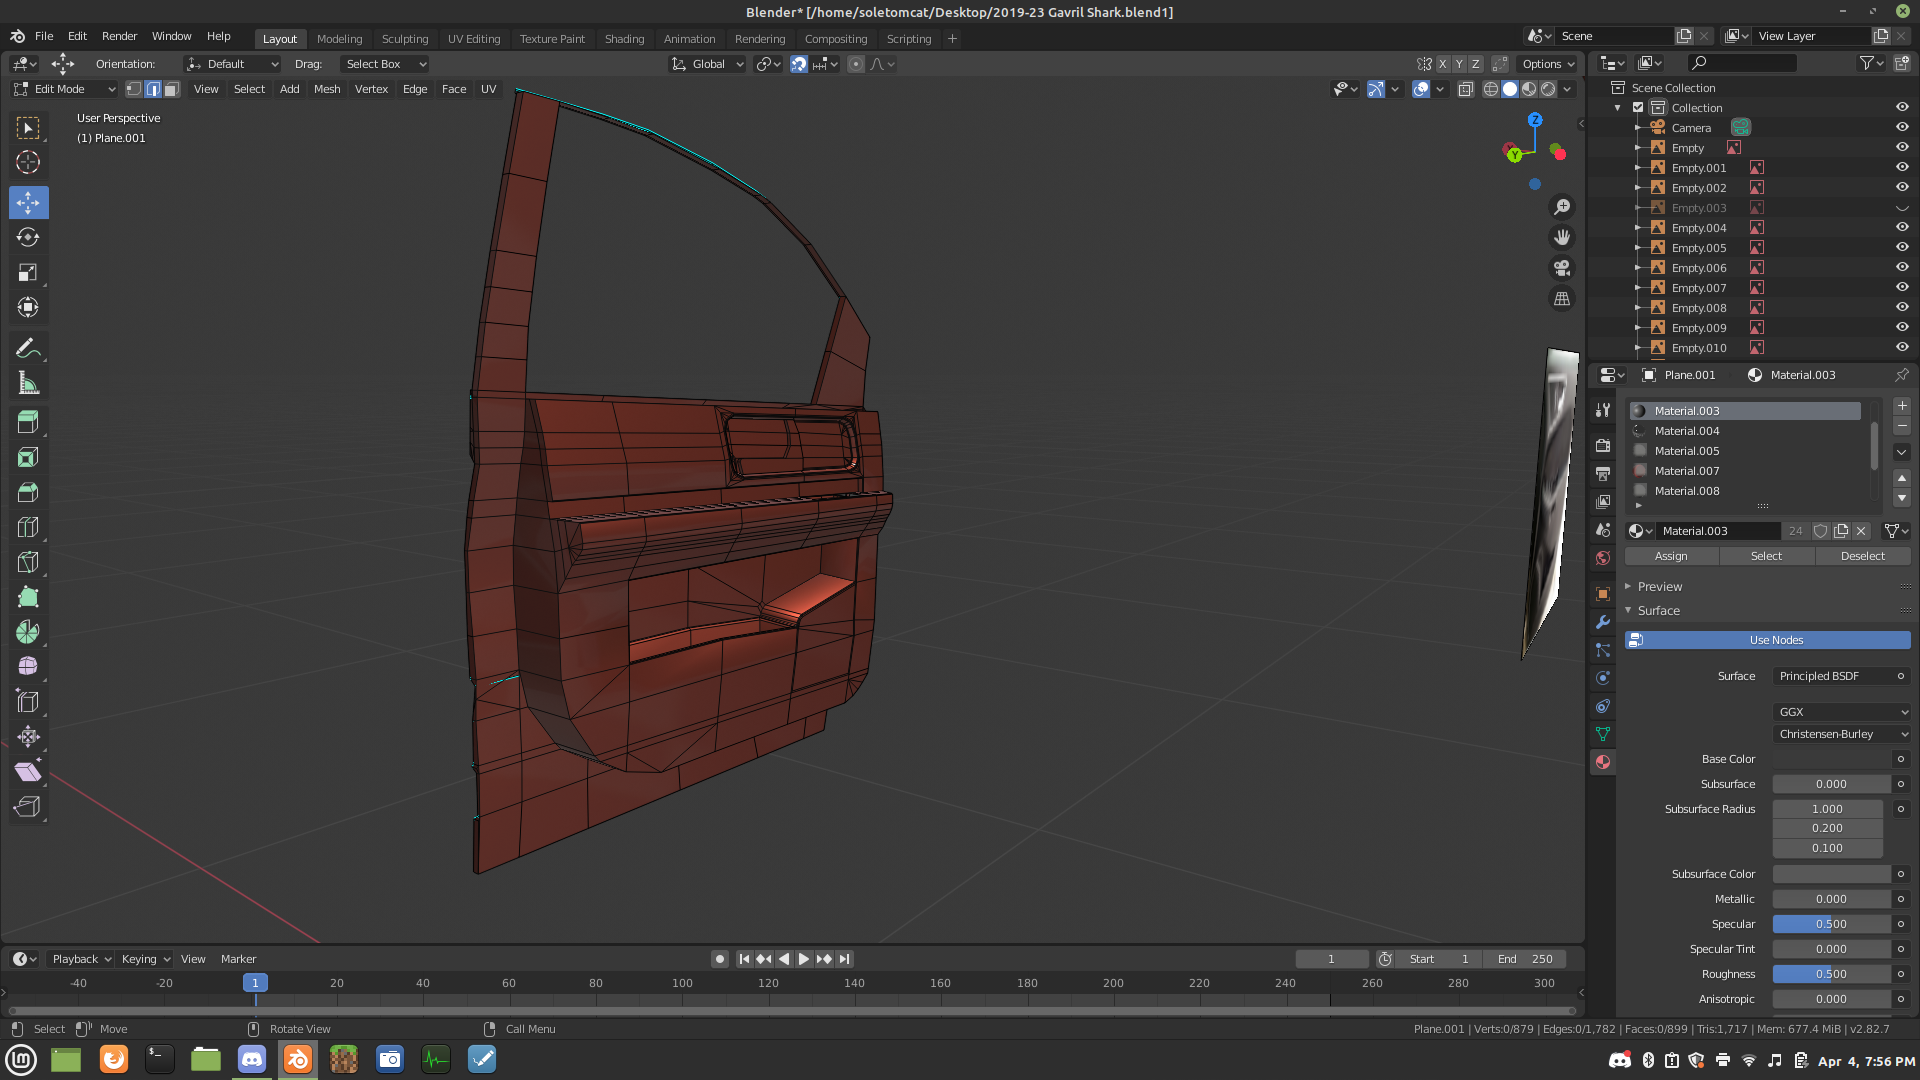Select the Rotate tool in toolbar
The image size is (1920, 1080).
coord(28,237)
